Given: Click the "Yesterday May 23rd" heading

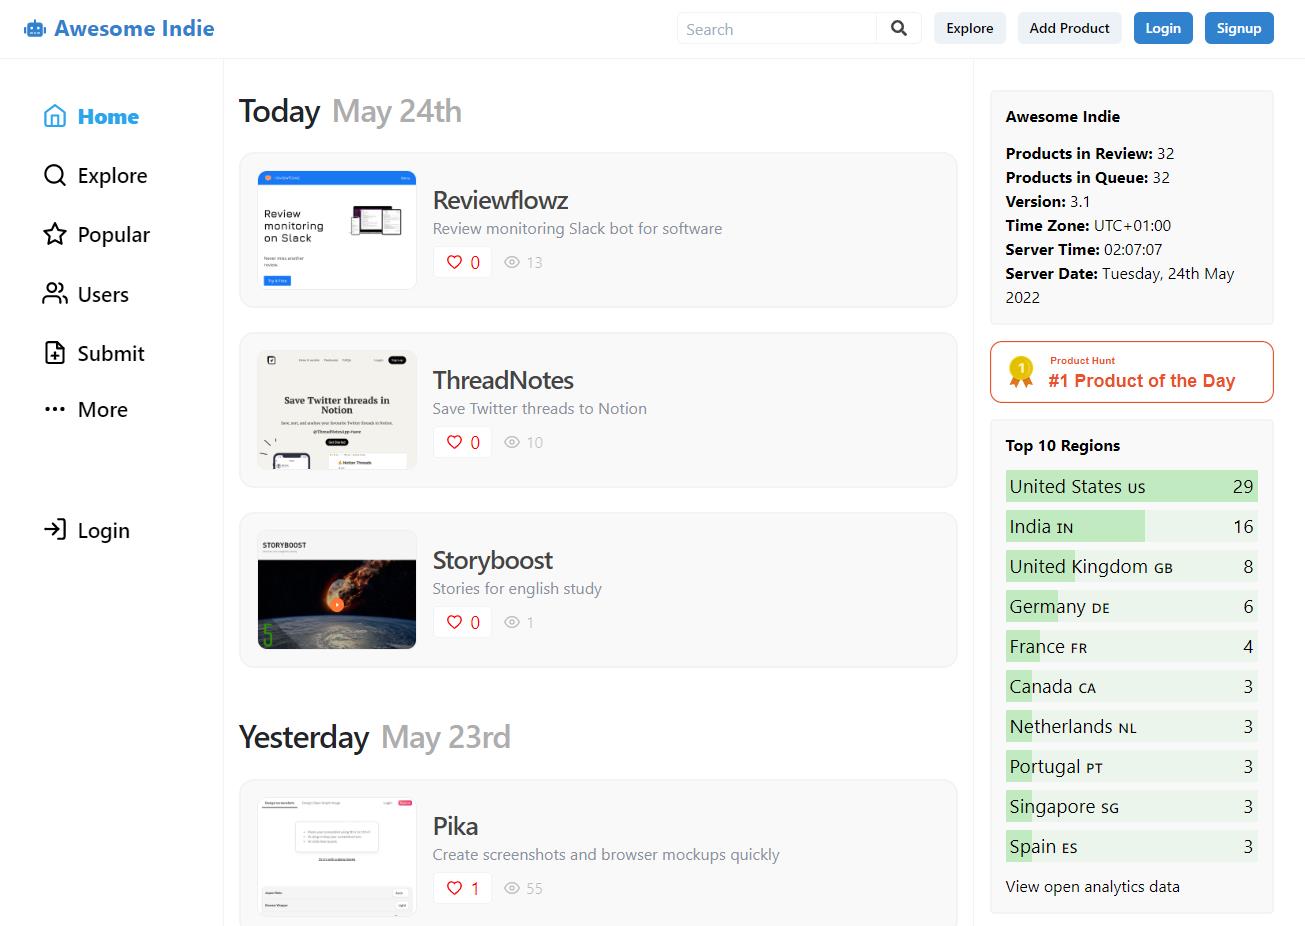Looking at the screenshot, I should tap(374, 737).
